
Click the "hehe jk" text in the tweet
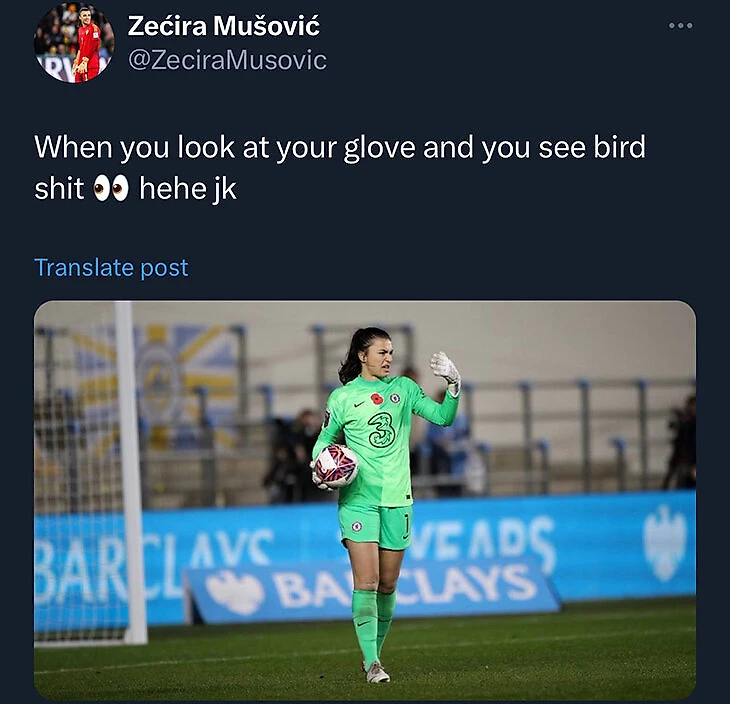click(188, 189)
